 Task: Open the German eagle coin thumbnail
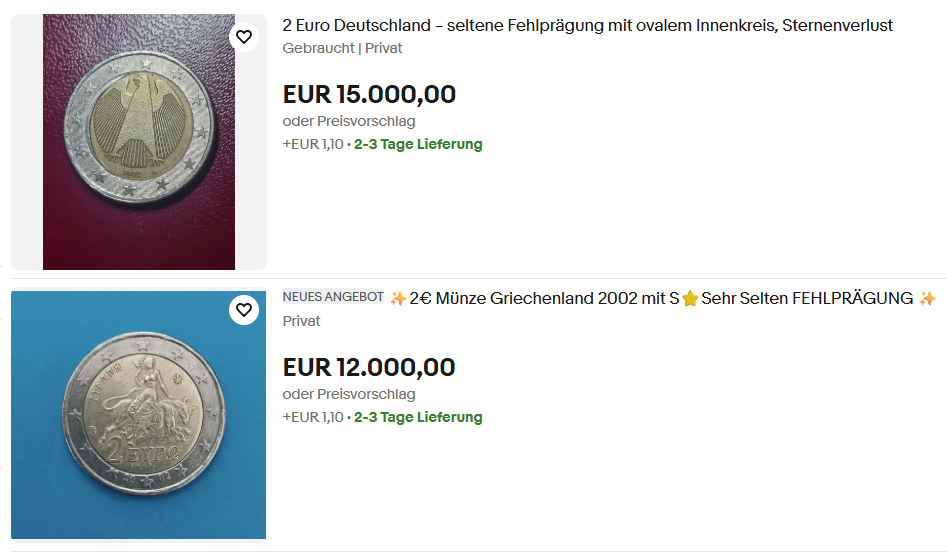139,142
